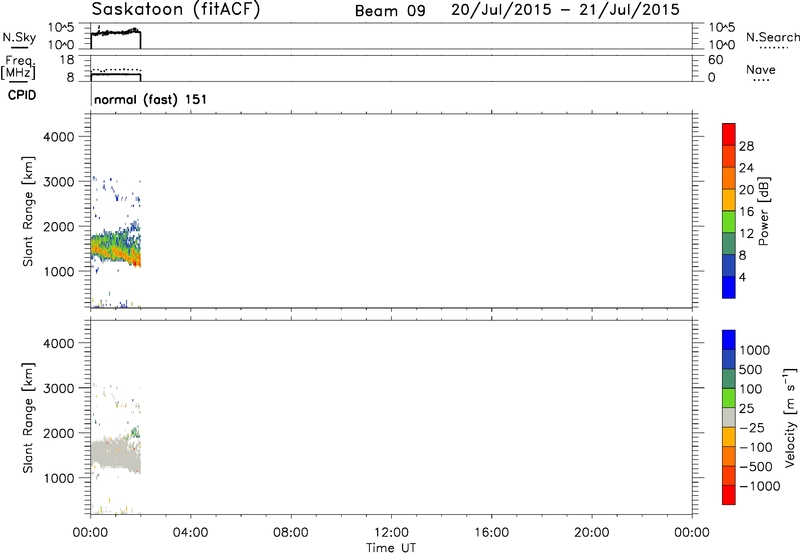Click the 'Beam 09' label
This screenshot has width=800, height=554.
point(390,11)
